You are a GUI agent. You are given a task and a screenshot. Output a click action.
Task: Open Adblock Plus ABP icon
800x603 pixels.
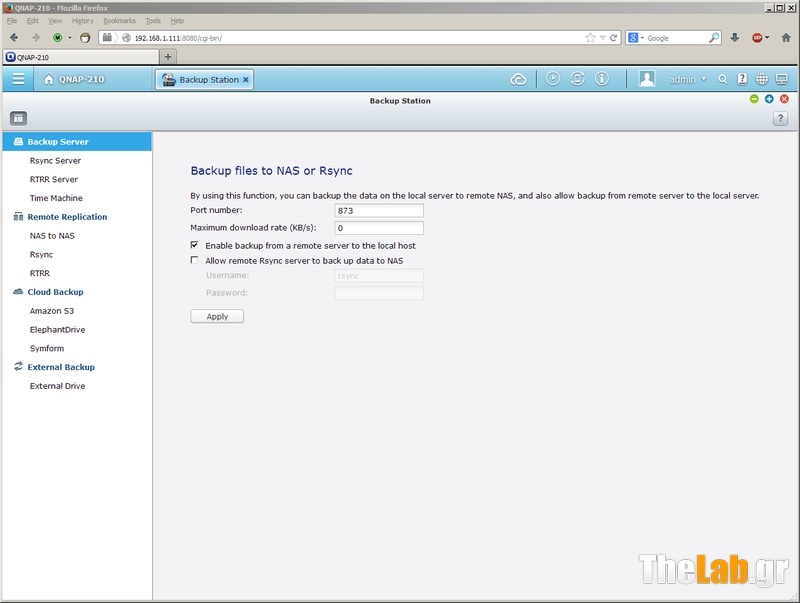coord(757,38)
